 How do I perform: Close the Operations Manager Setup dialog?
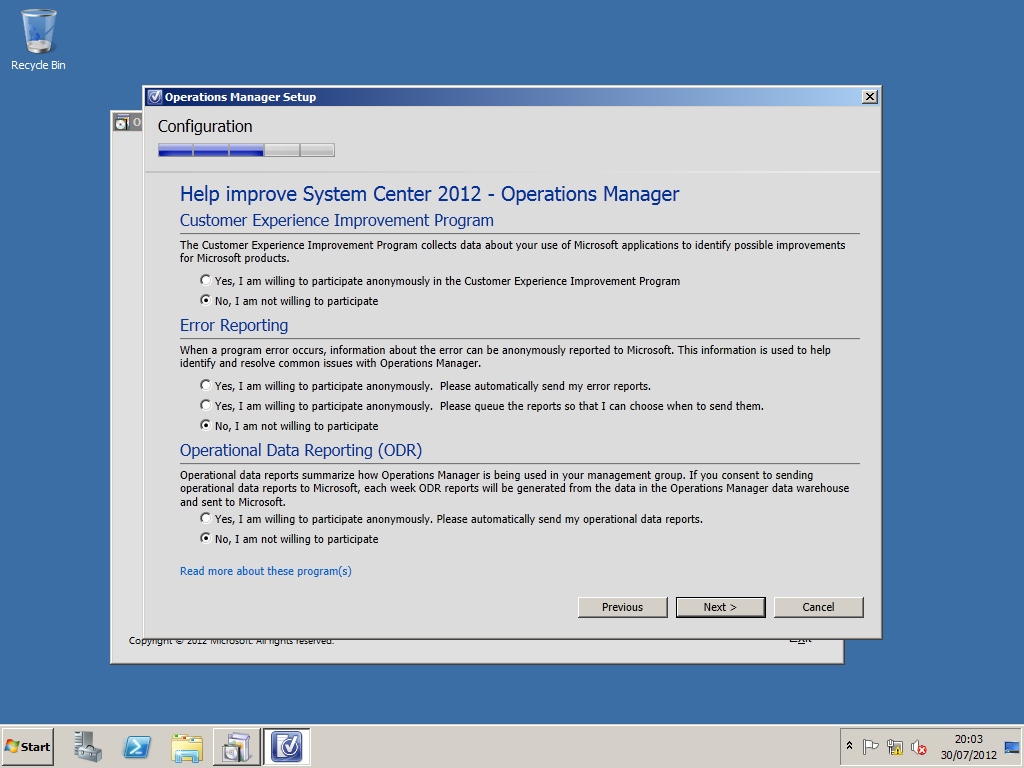869,97
